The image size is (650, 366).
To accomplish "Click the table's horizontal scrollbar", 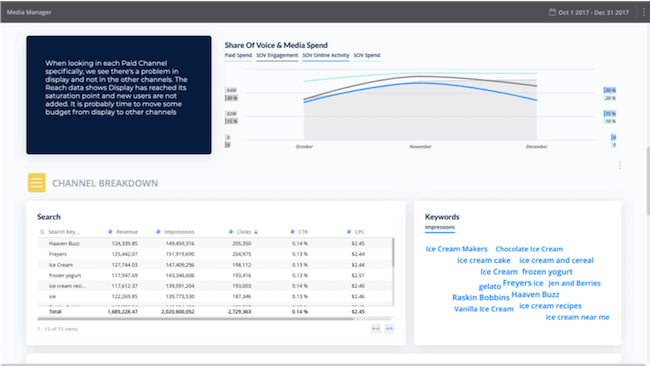I will pos(195,319).
